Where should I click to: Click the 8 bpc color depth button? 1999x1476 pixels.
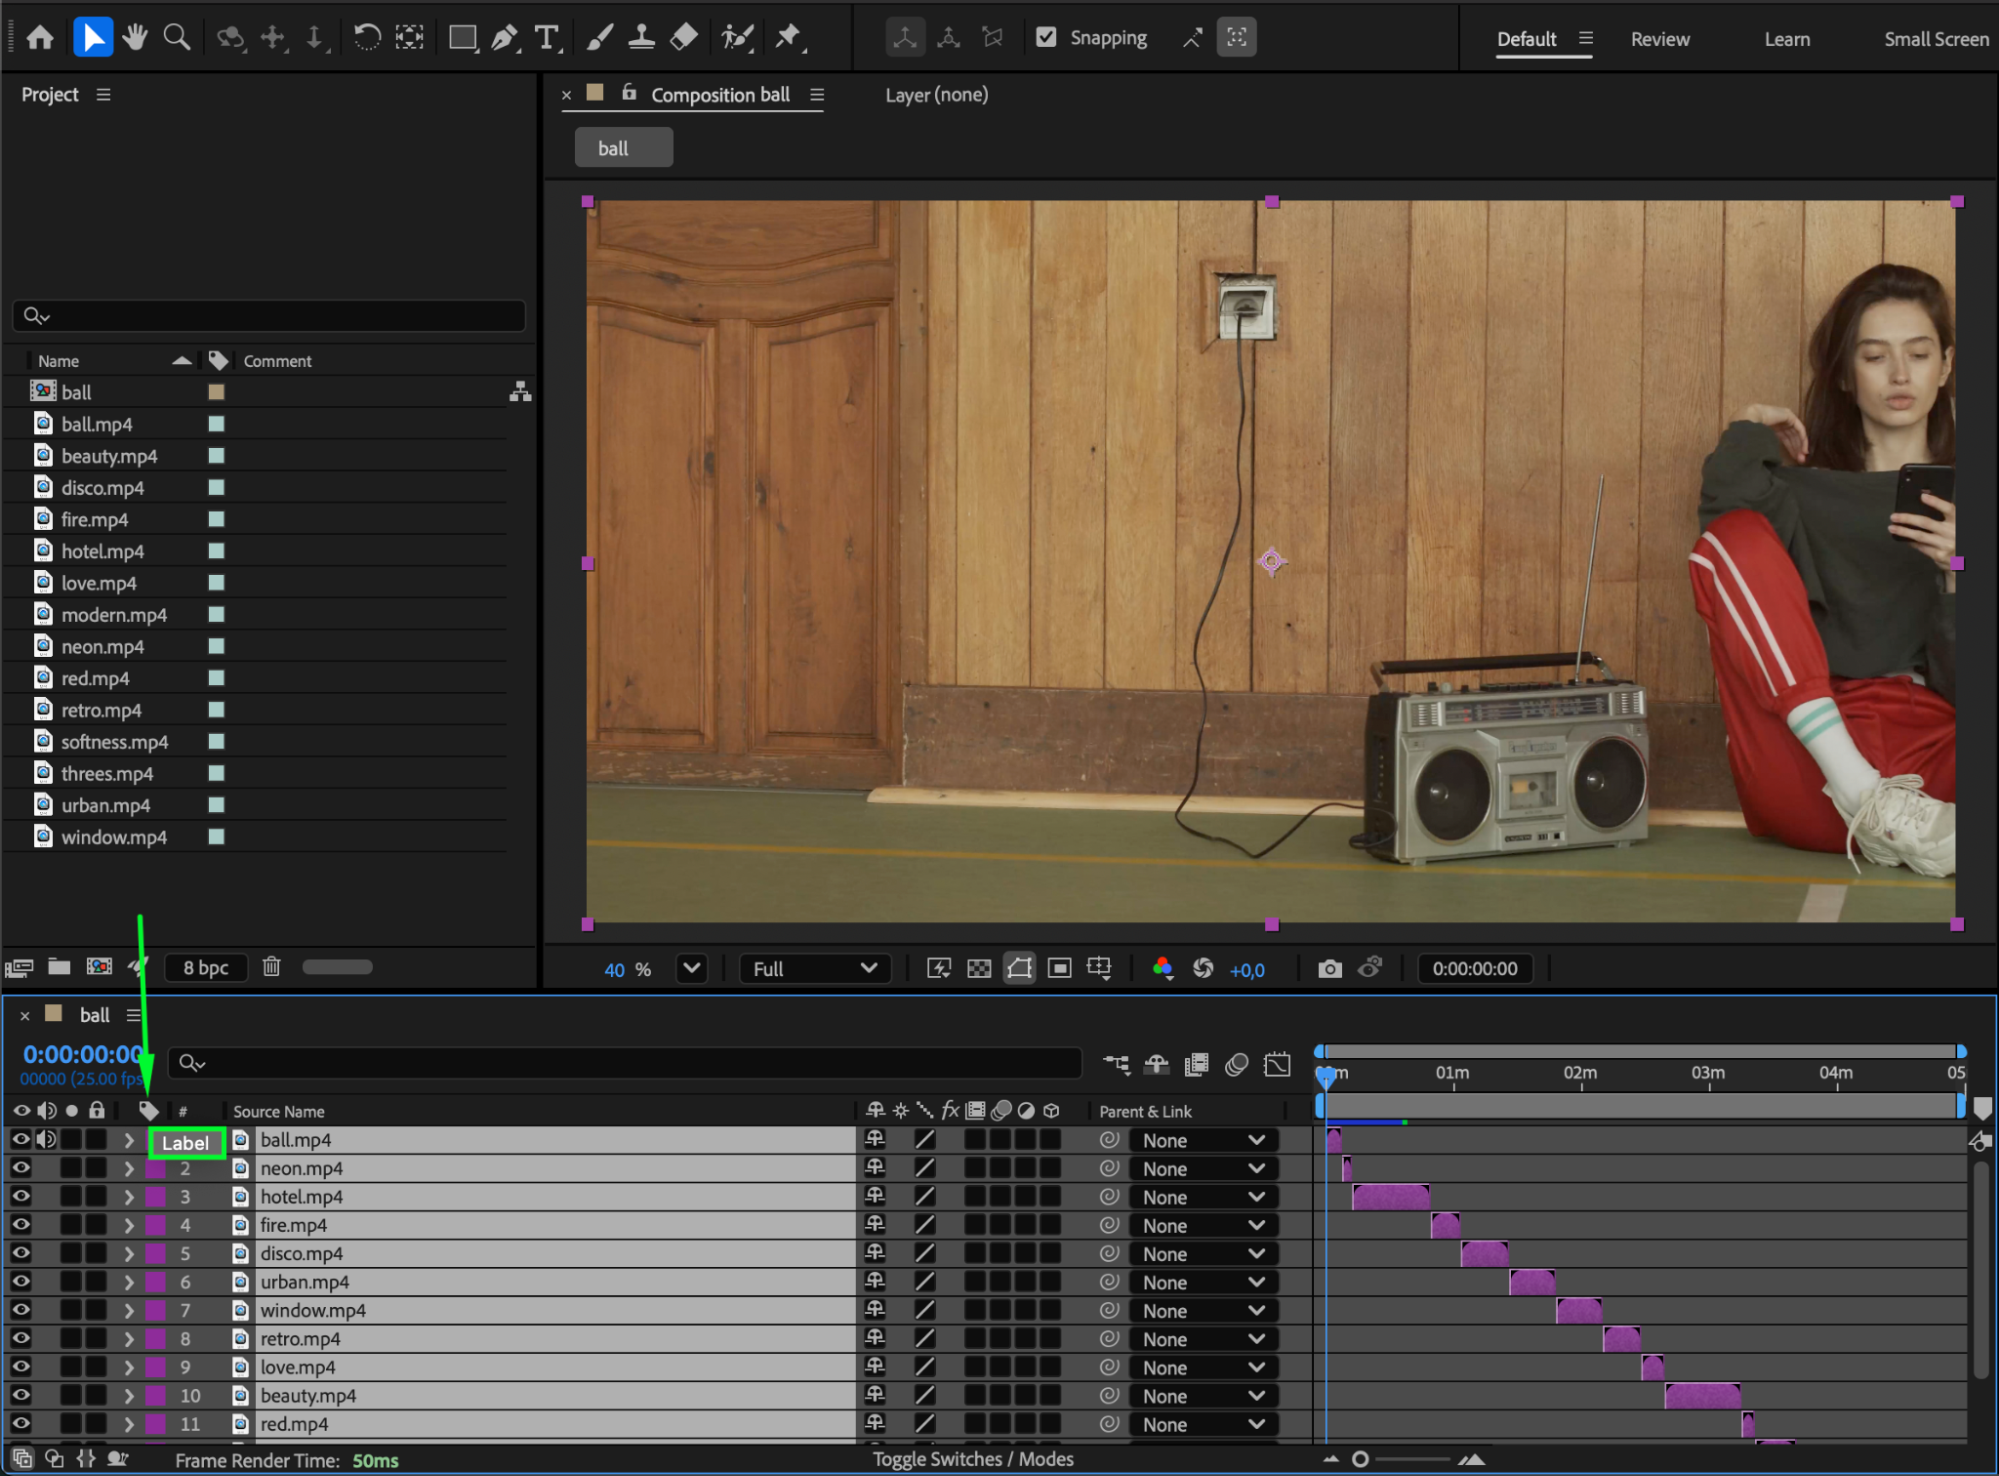tap(206, 967)
